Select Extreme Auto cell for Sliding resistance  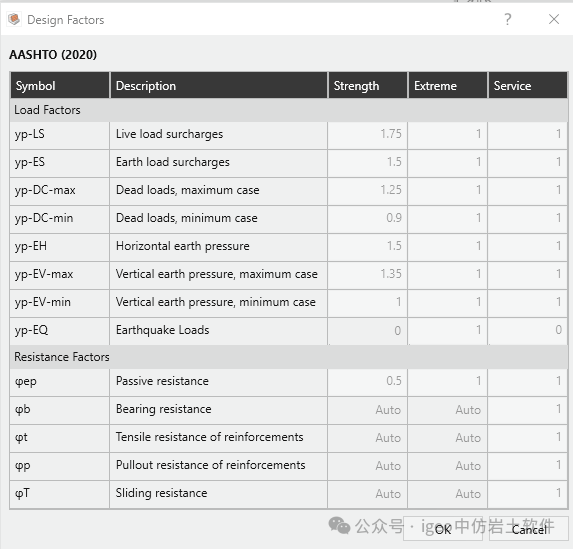pos(448,493)
